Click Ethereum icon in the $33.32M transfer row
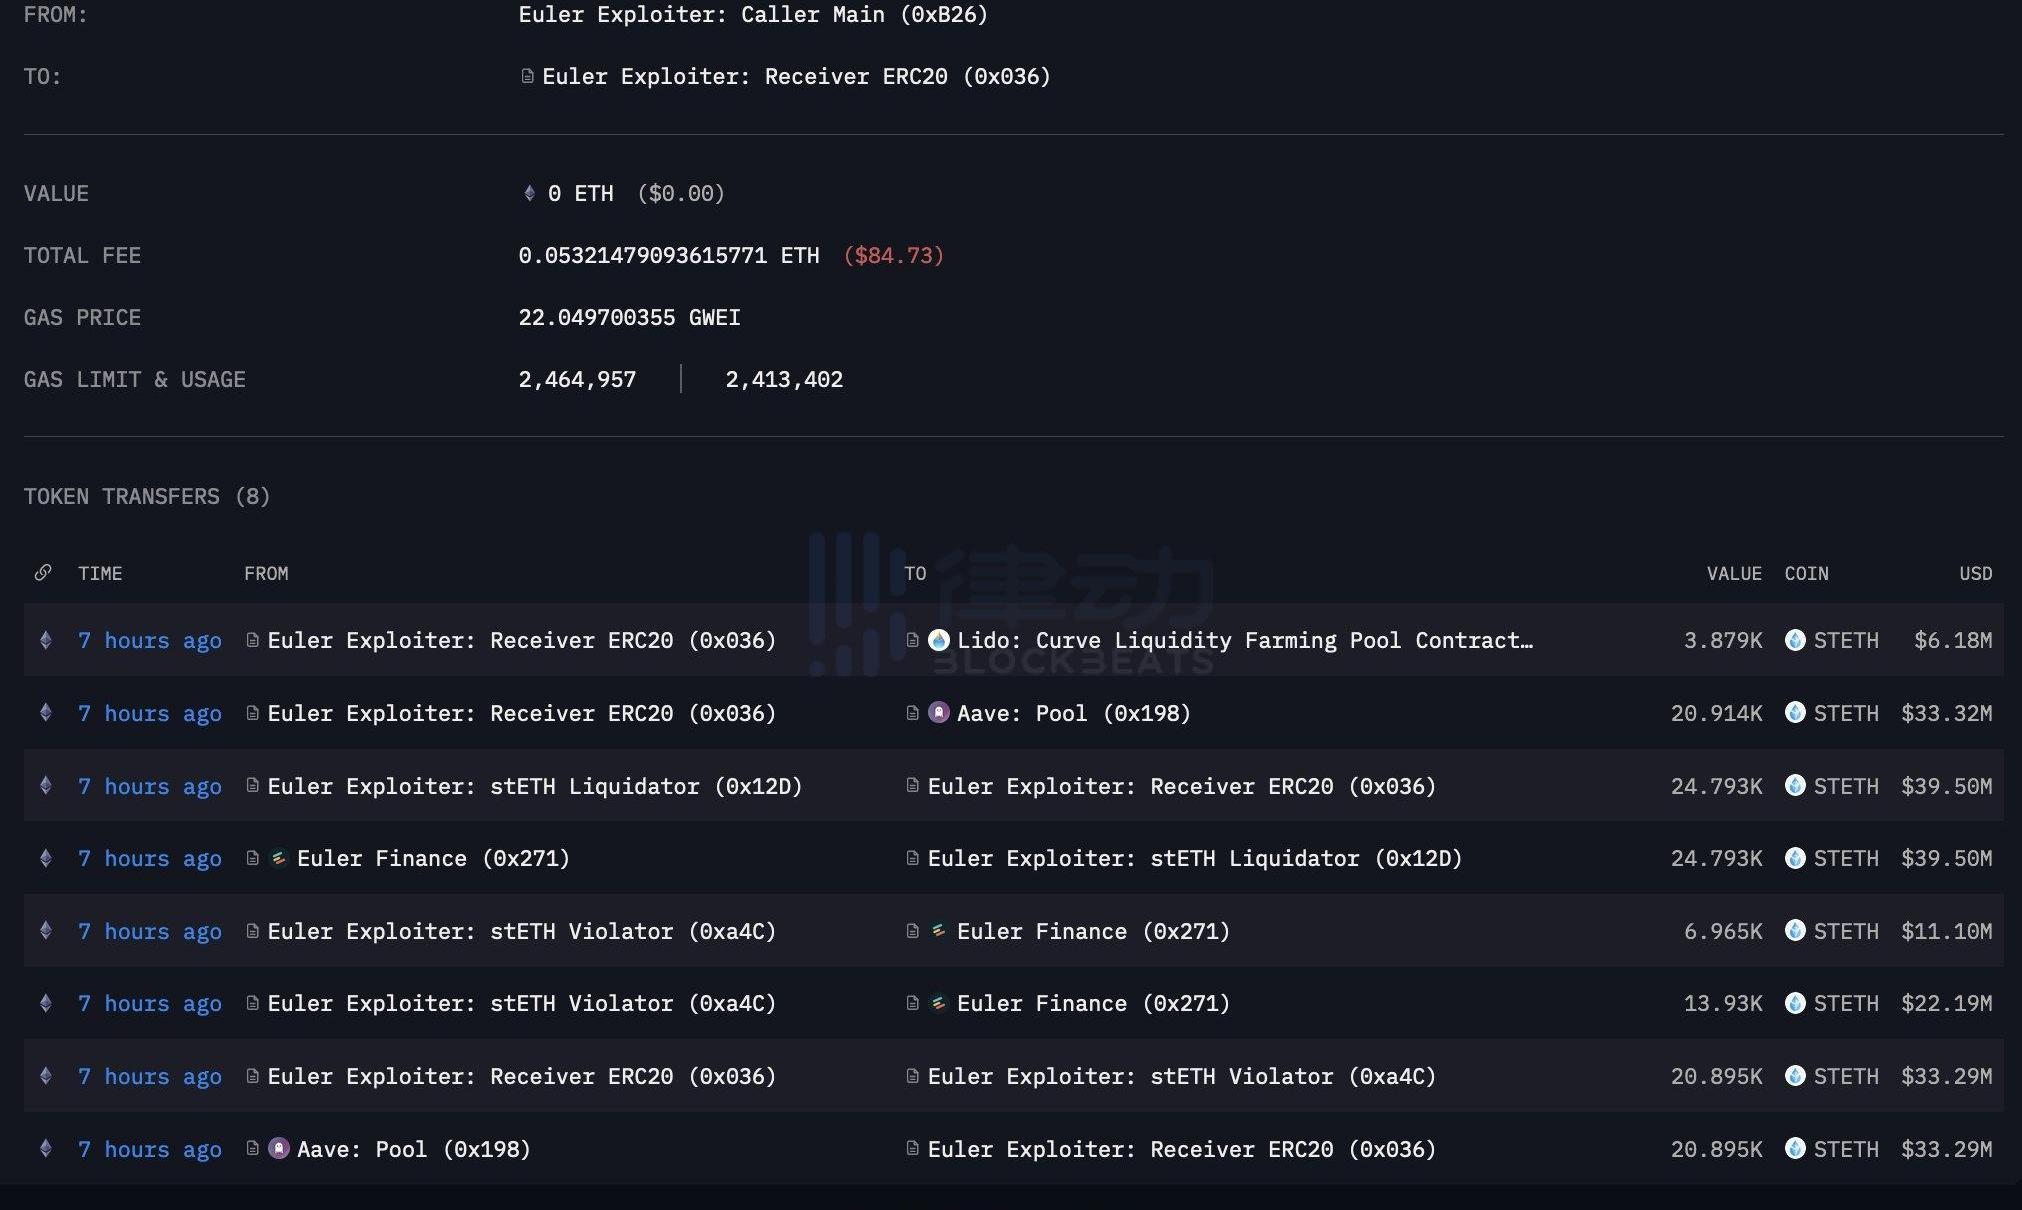The height and width of the screenshot is (1210, 2022). tap(45, 713)
